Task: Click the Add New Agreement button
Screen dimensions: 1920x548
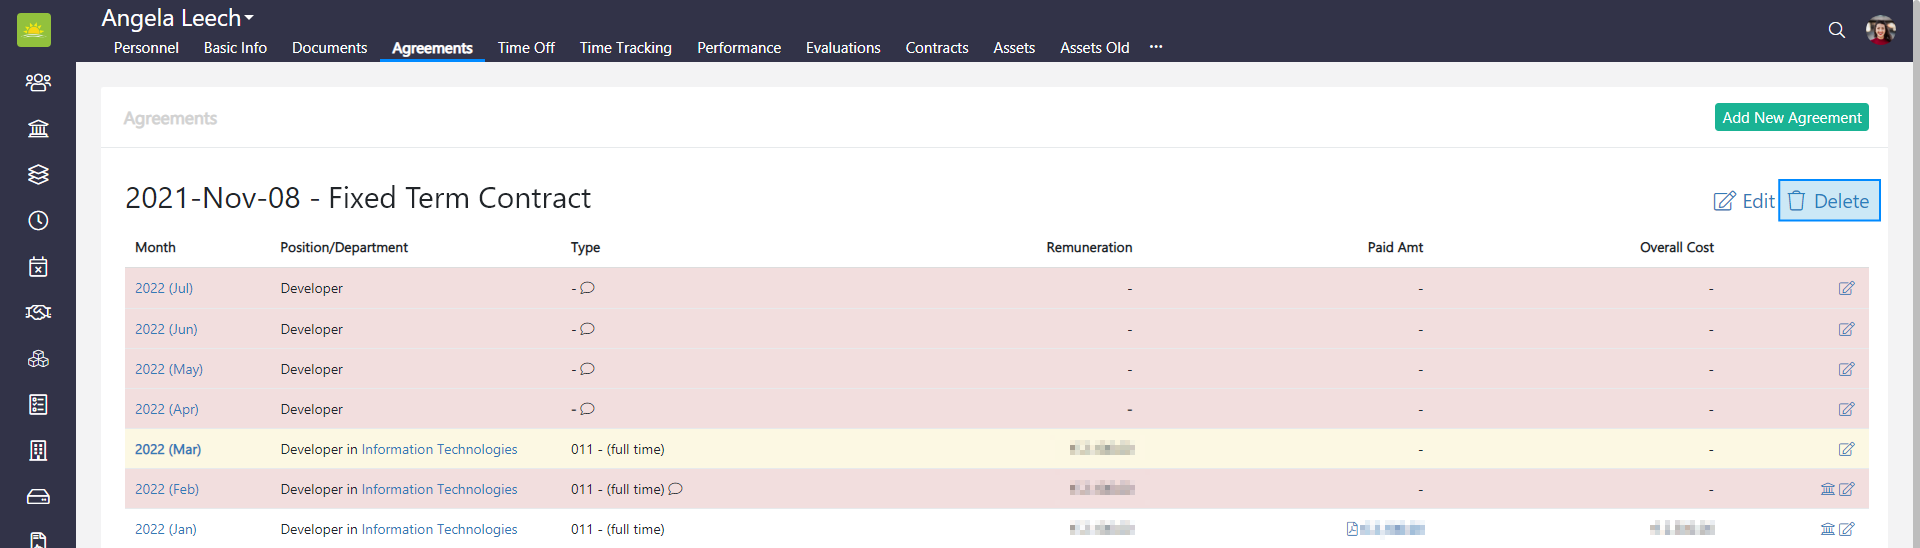Action: tap(1791, 117)
